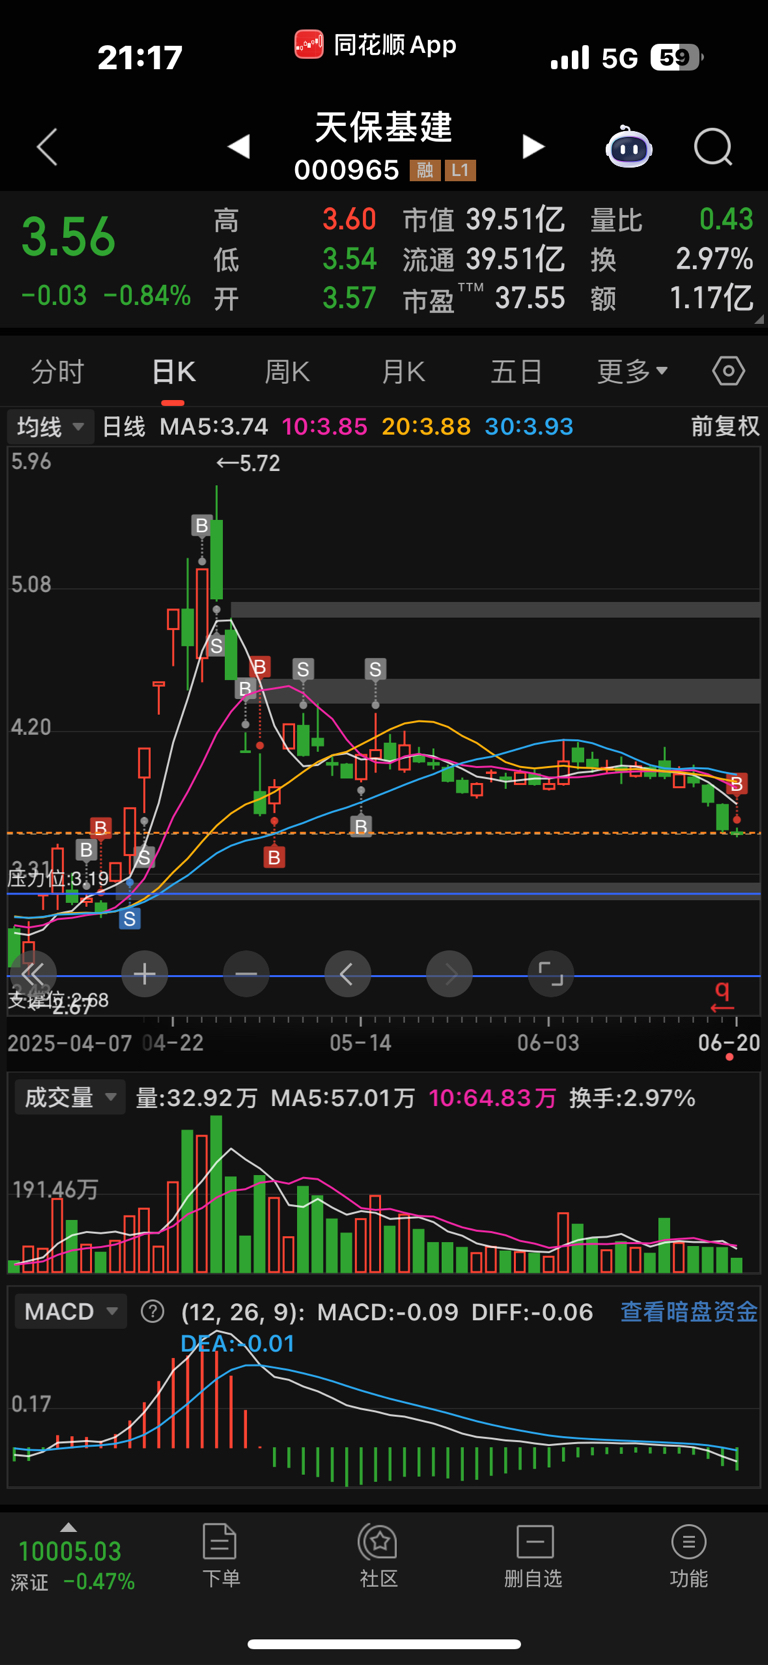Screen dimensions: 769x1665
Task: Tap current price 3.56
Action: point(69,237)
